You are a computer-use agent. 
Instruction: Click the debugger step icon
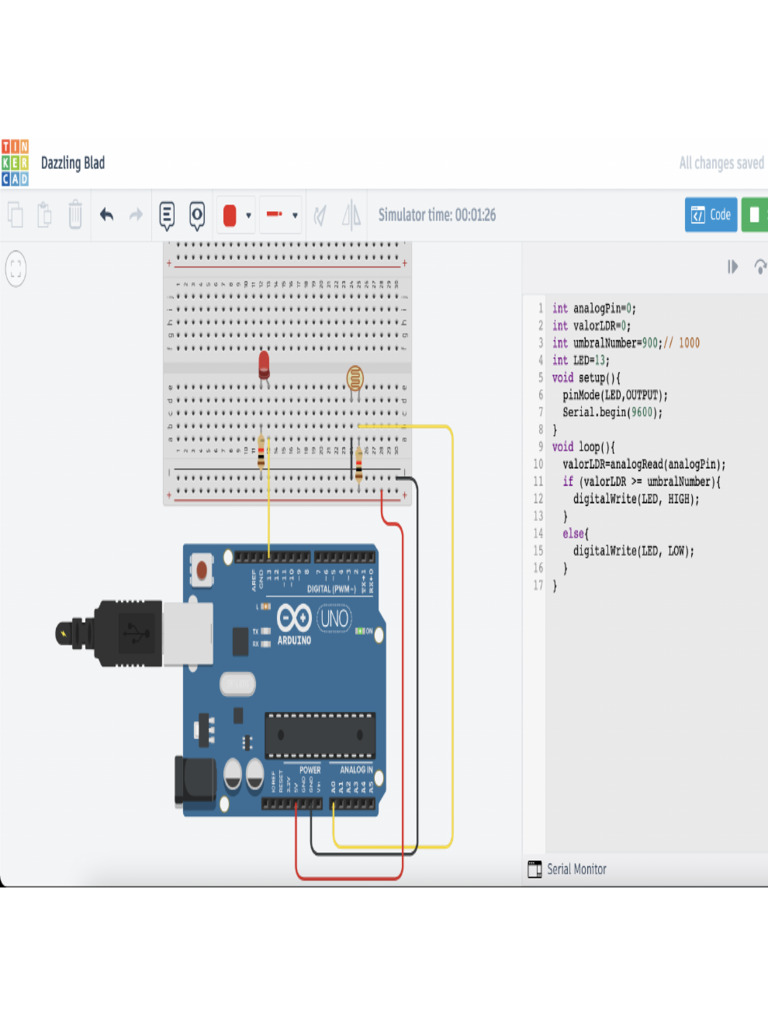(x=733, y=267)
